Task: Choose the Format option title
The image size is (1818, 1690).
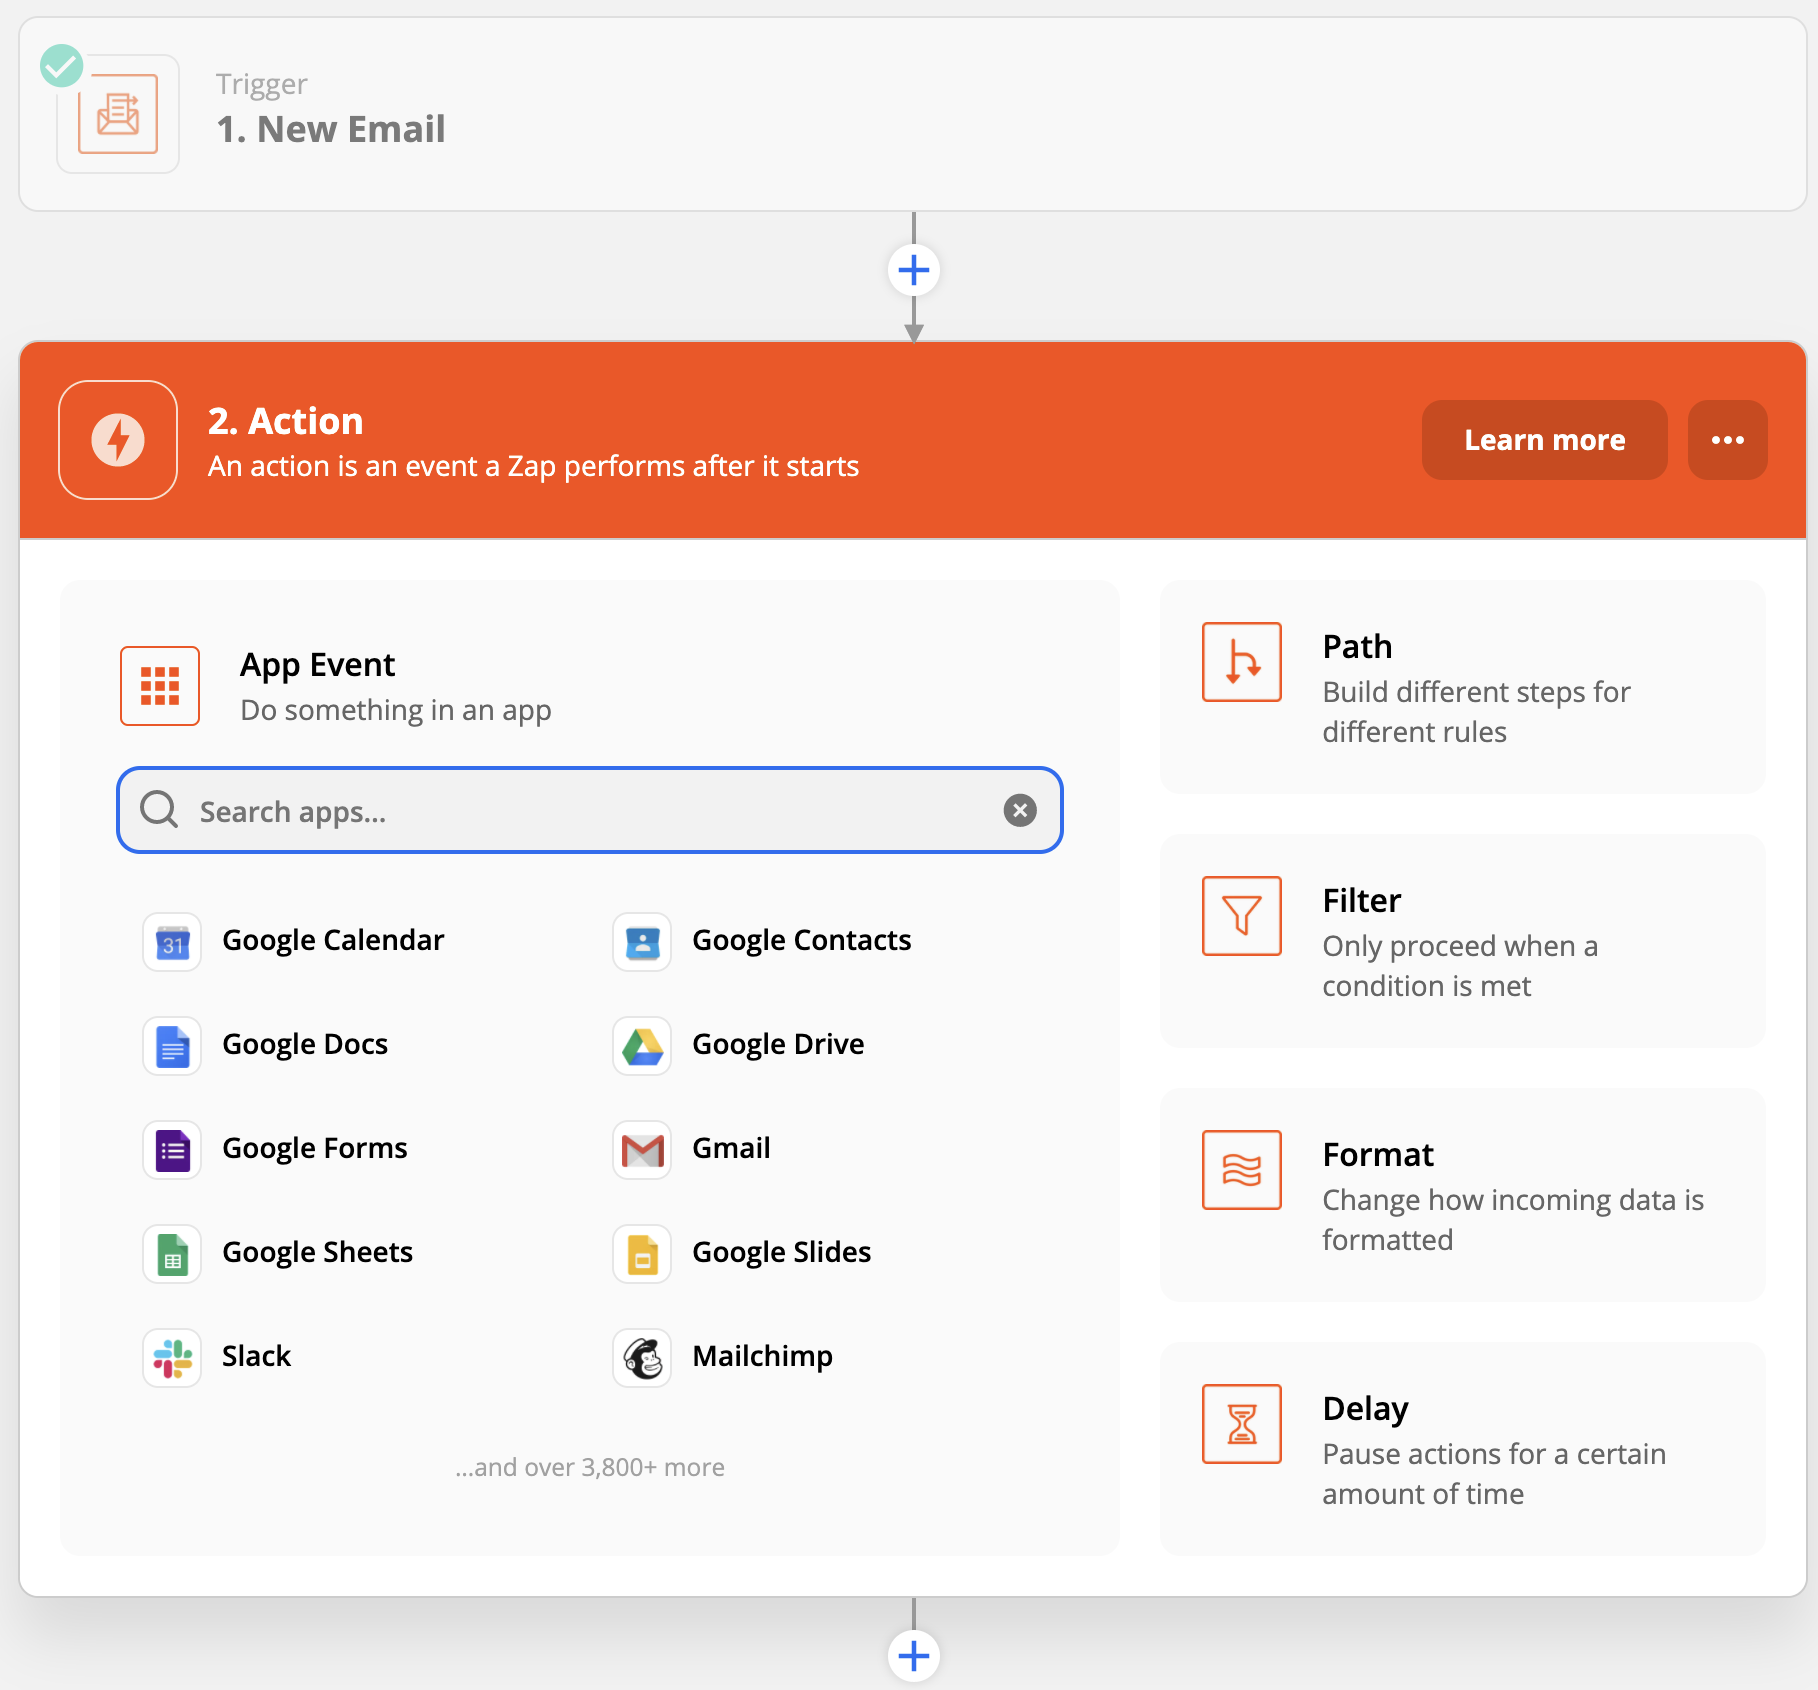Action: coord(1378,1155)
